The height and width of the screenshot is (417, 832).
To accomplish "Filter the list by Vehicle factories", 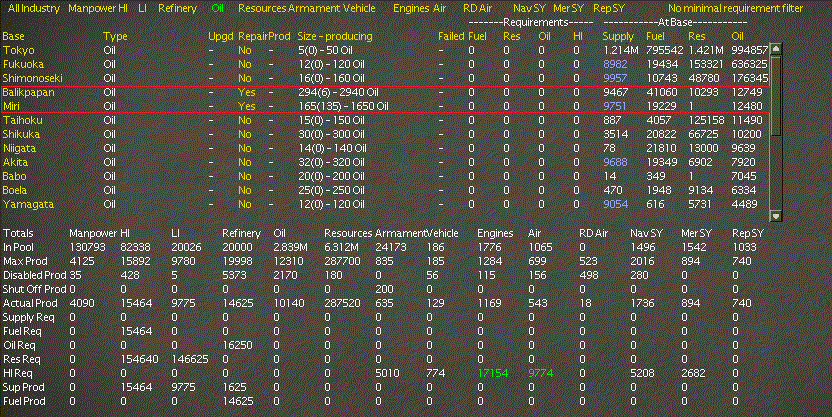I will pyautogui.click(x=359, y=8).
